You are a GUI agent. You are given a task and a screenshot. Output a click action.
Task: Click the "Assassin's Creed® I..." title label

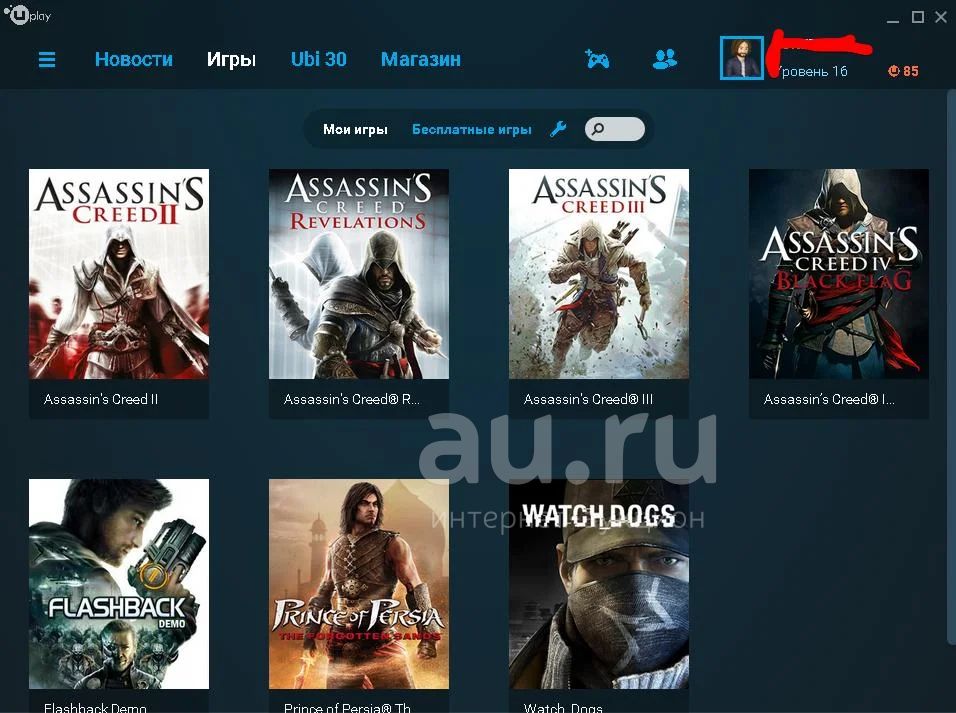pyautogui.click(x=829, y=399)
